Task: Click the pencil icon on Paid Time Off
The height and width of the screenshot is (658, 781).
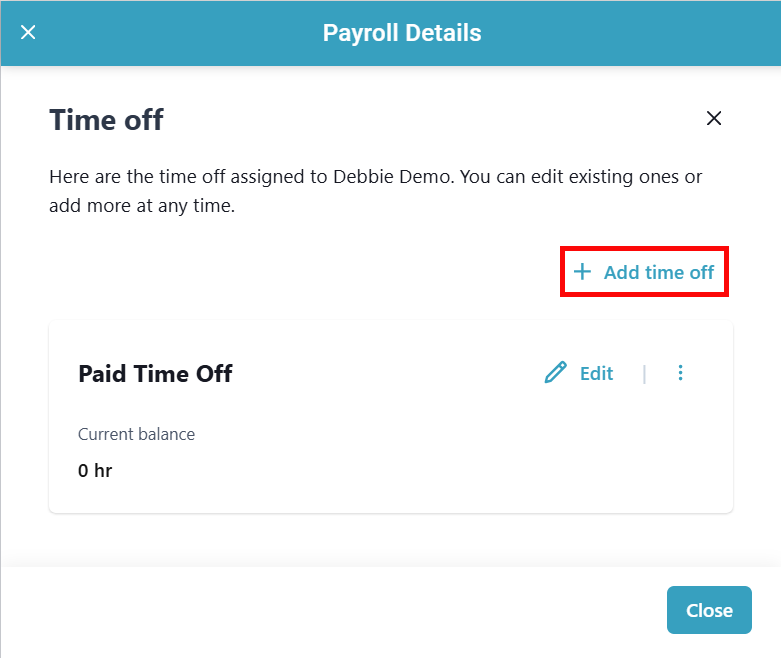Action: (555, 373)
